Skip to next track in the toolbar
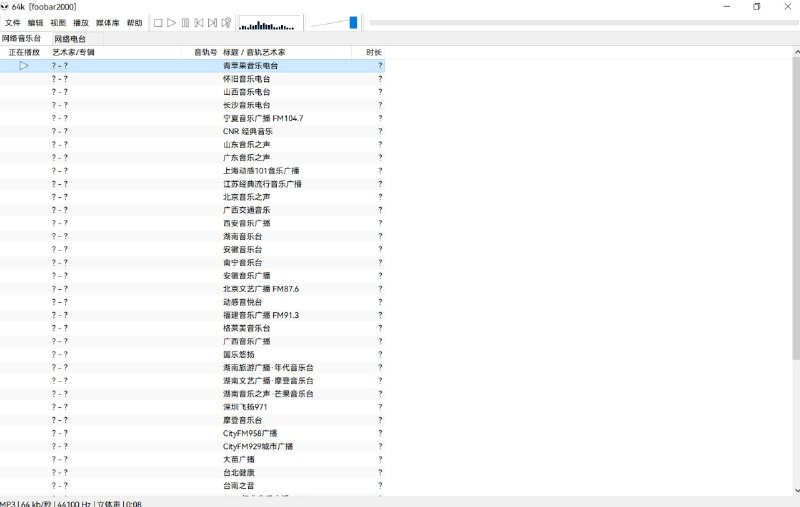The width and height of the screenshot is (800, 507). 213,23
